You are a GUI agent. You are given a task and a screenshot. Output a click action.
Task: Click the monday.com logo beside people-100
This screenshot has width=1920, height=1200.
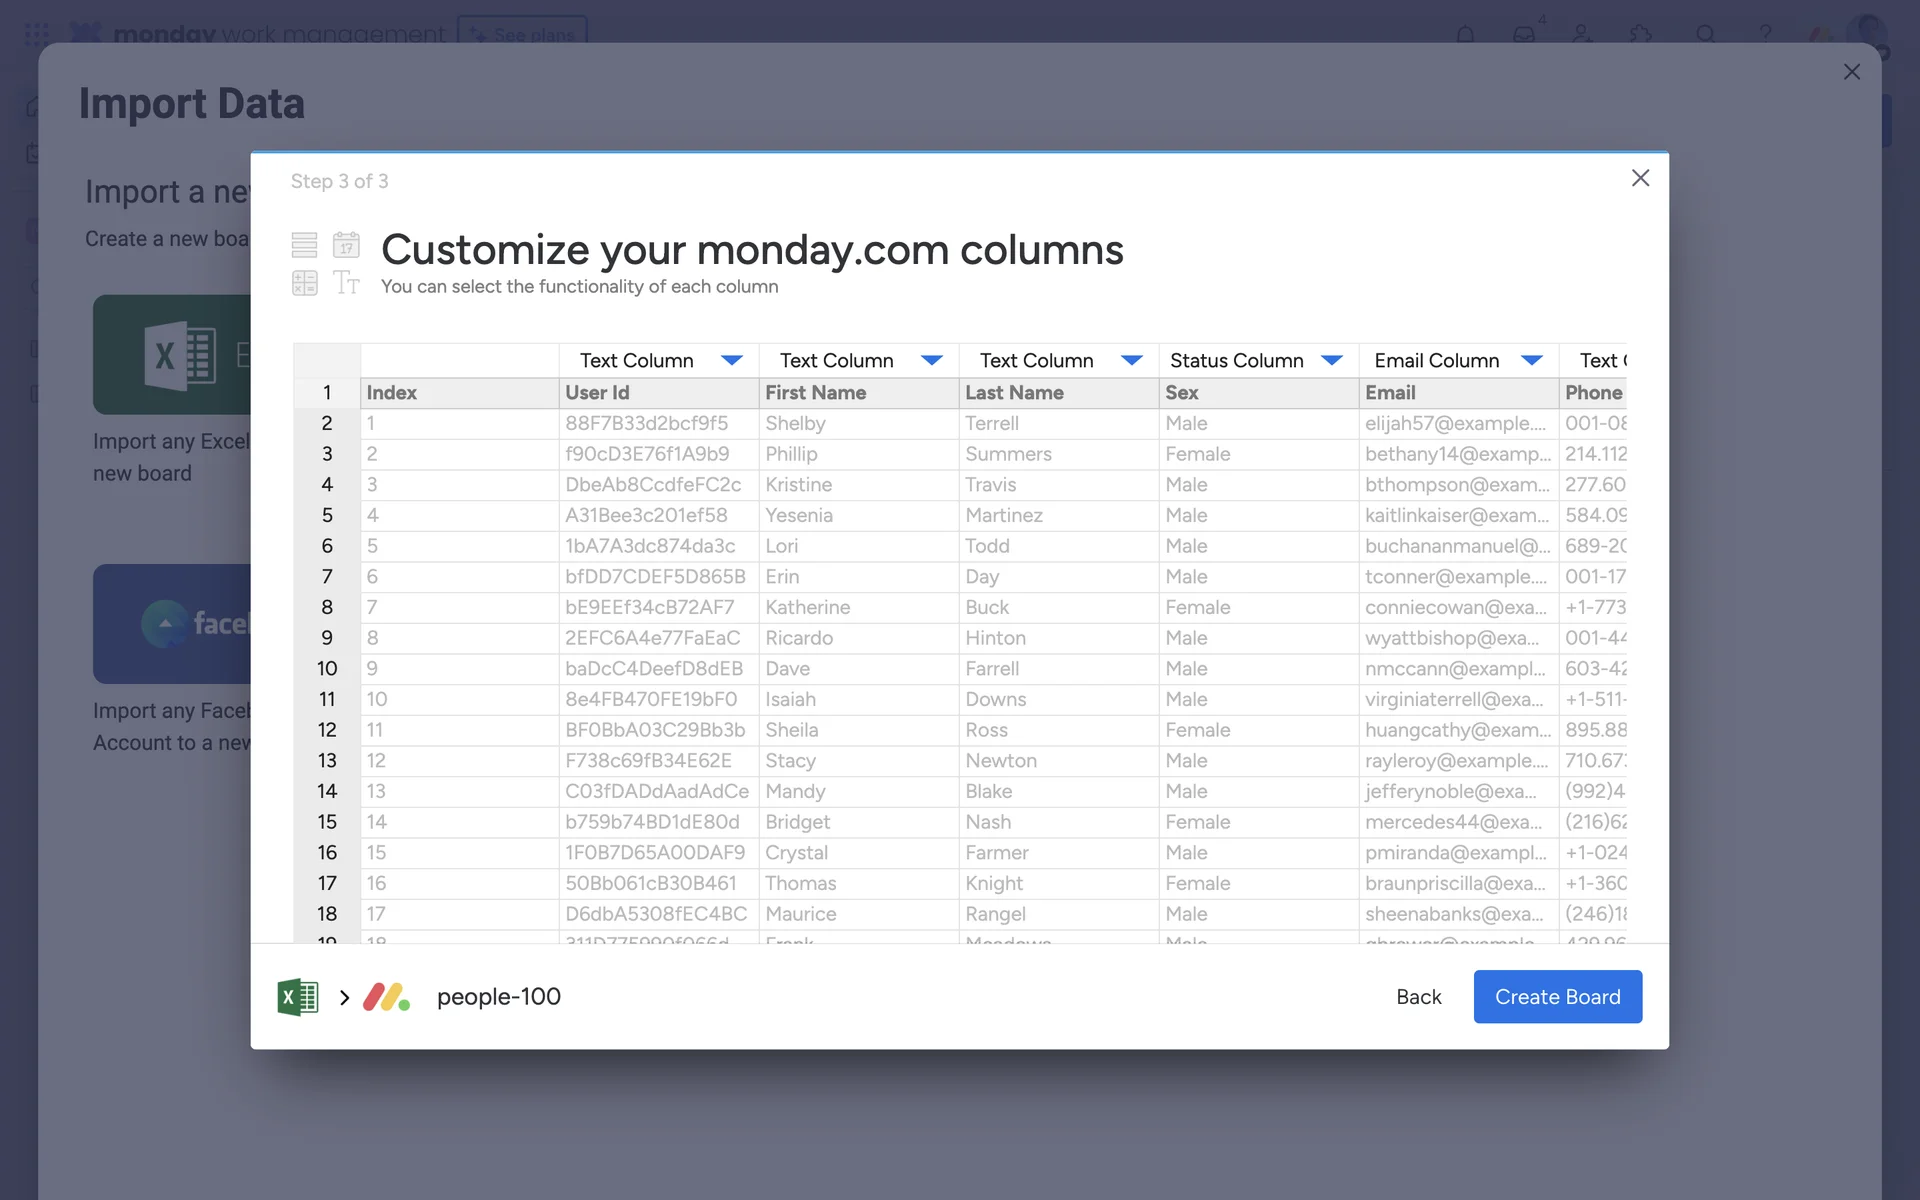point(386,997)
